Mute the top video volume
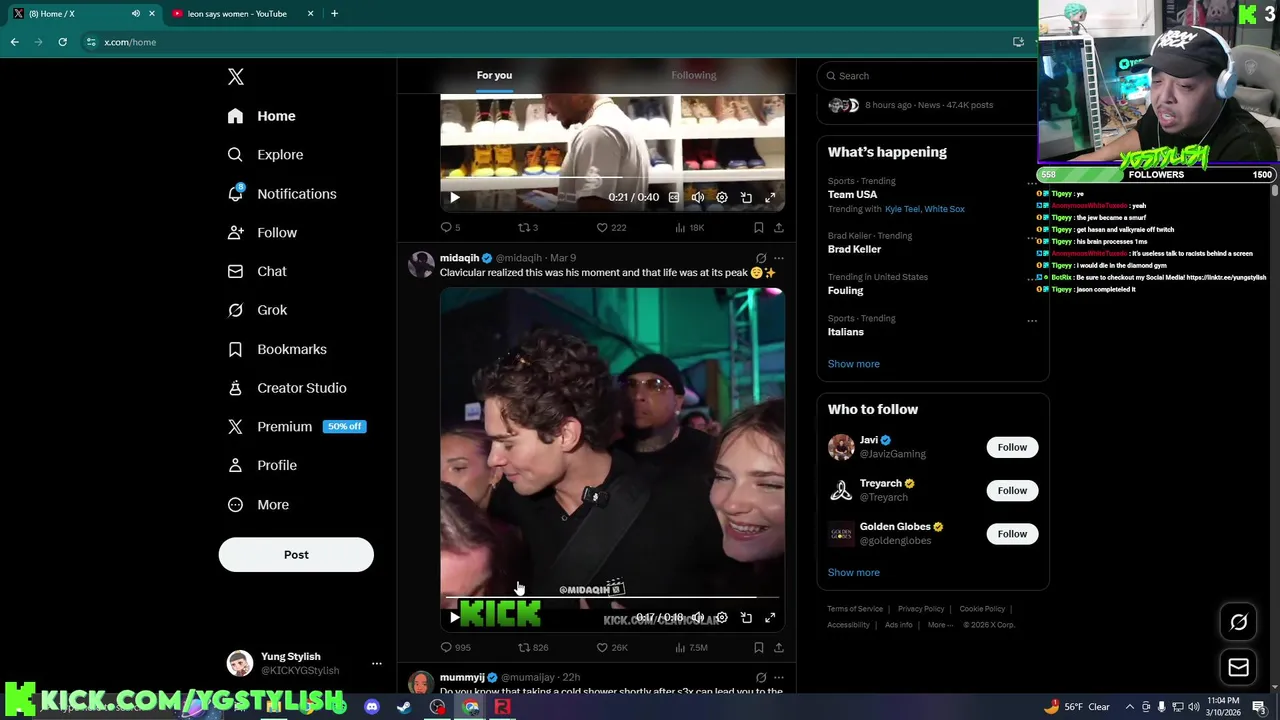Viewport: 1280px width, 720px height. (x=698, y=198)
